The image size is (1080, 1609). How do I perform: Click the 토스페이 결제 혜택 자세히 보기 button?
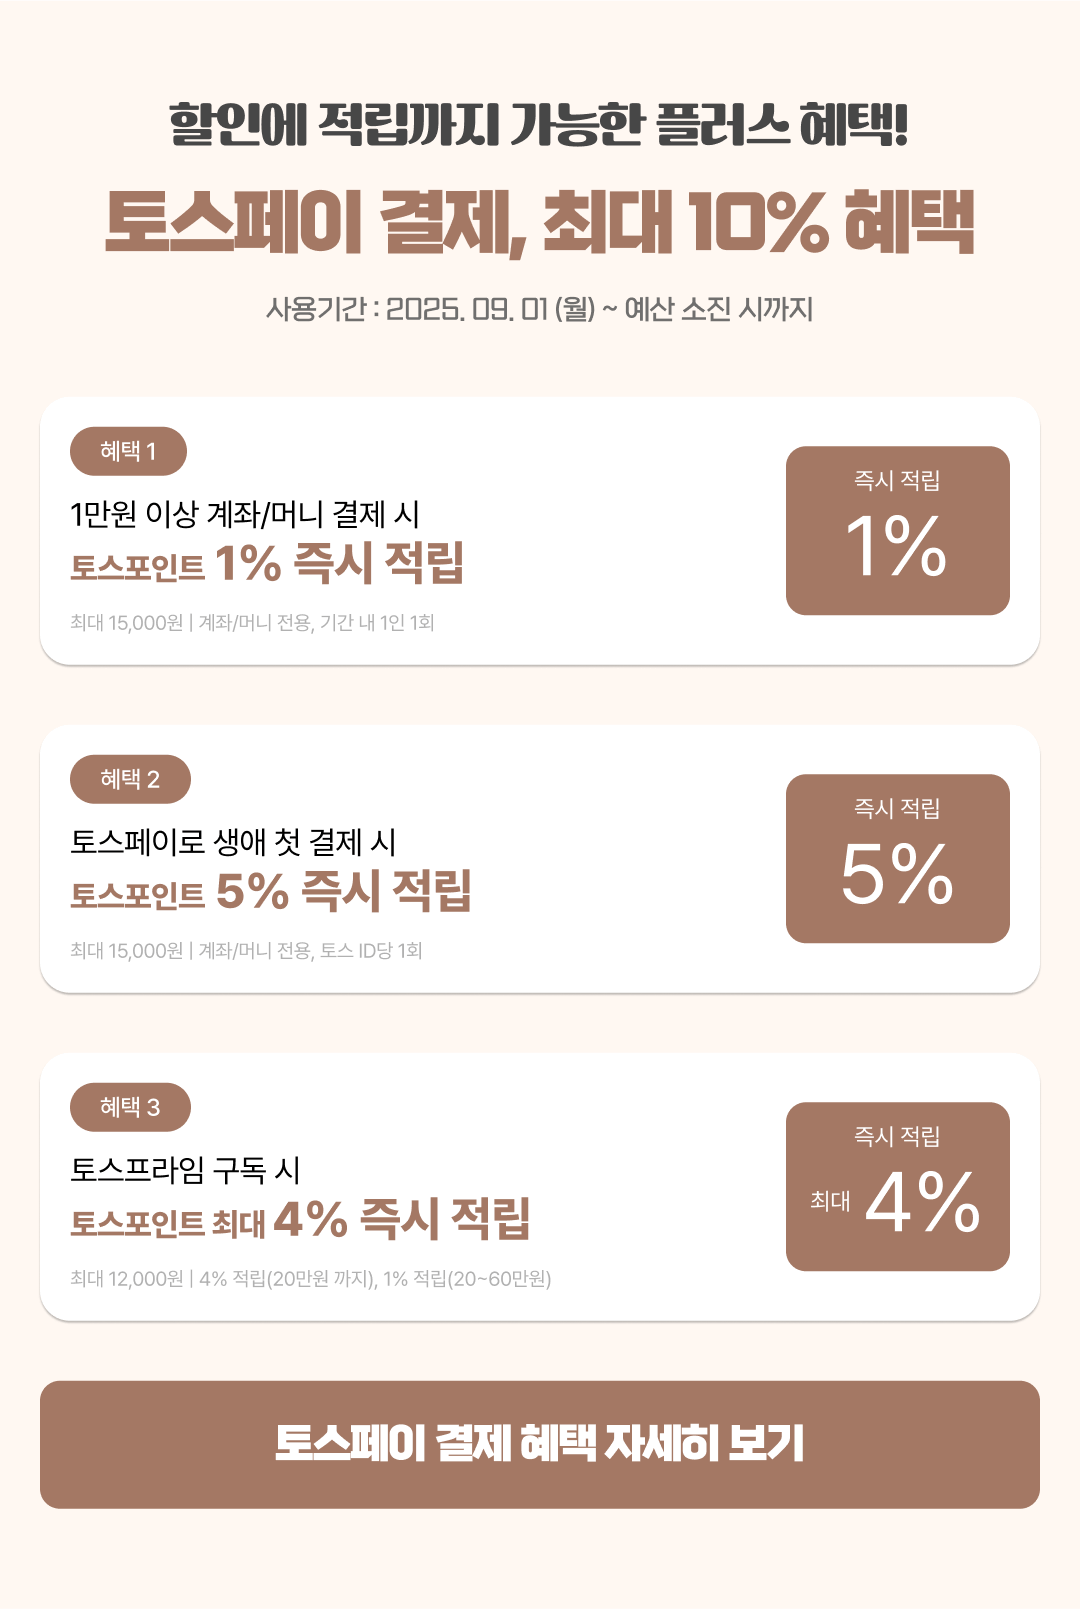(540, 1444)
